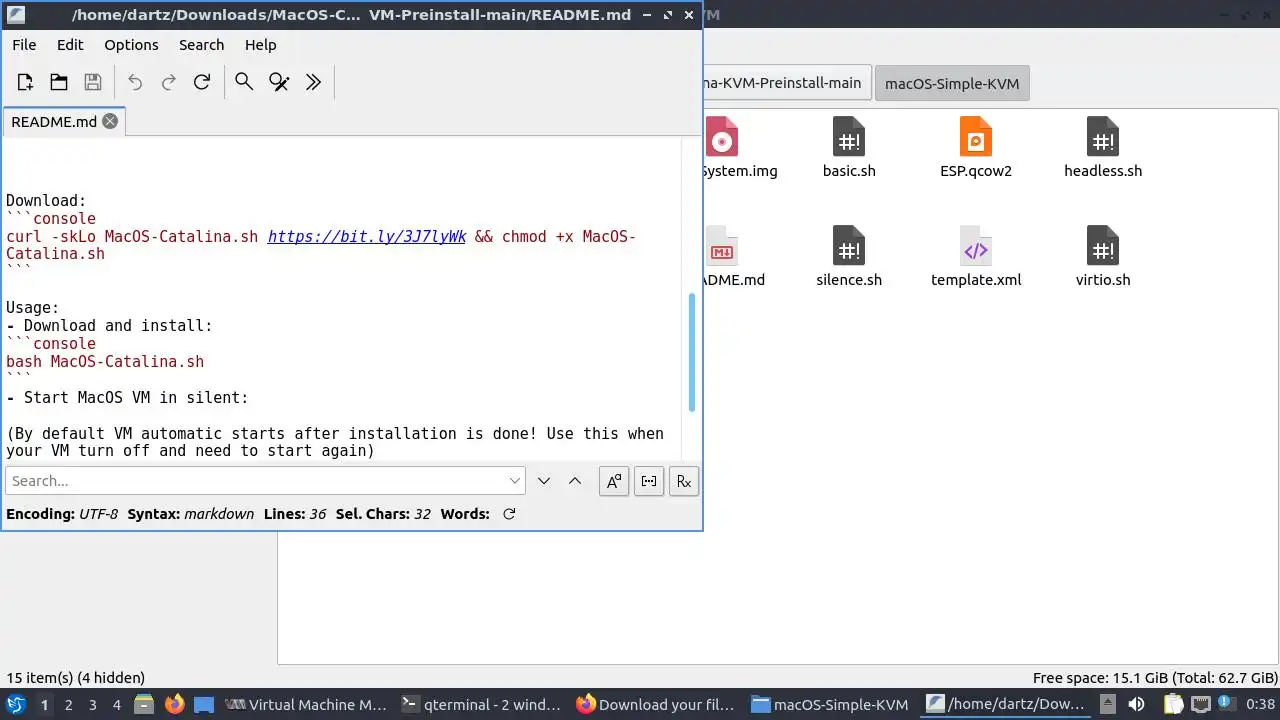1280x720 pixels.
Task: Find the previous search match
Action: click(575, 481)
